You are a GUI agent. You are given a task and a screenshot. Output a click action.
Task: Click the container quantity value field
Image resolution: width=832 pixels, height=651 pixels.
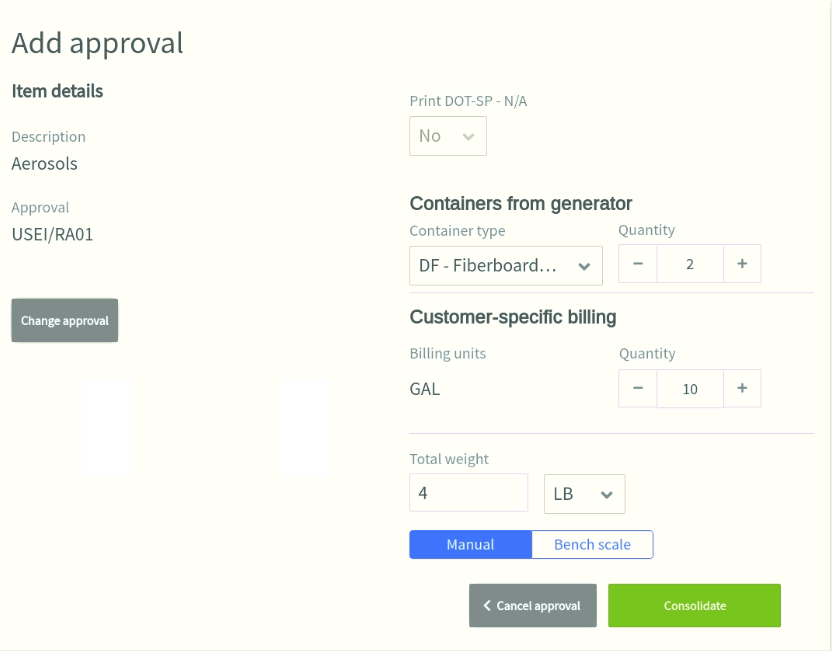pos(690,264)
